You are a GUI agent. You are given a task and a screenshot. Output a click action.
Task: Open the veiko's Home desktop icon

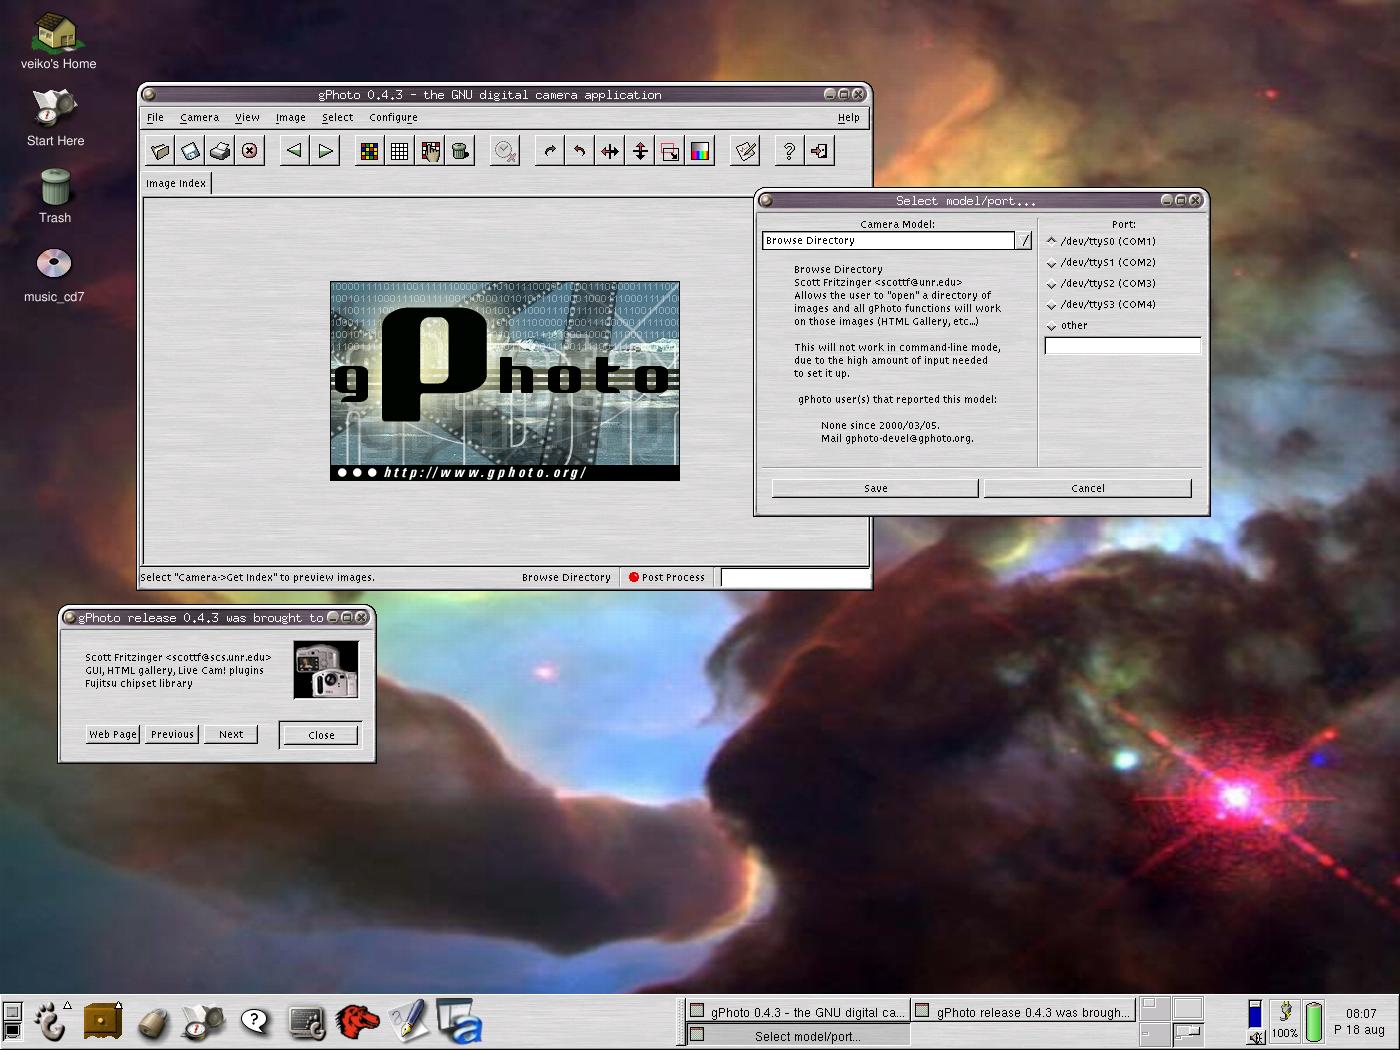click(58, 43)
